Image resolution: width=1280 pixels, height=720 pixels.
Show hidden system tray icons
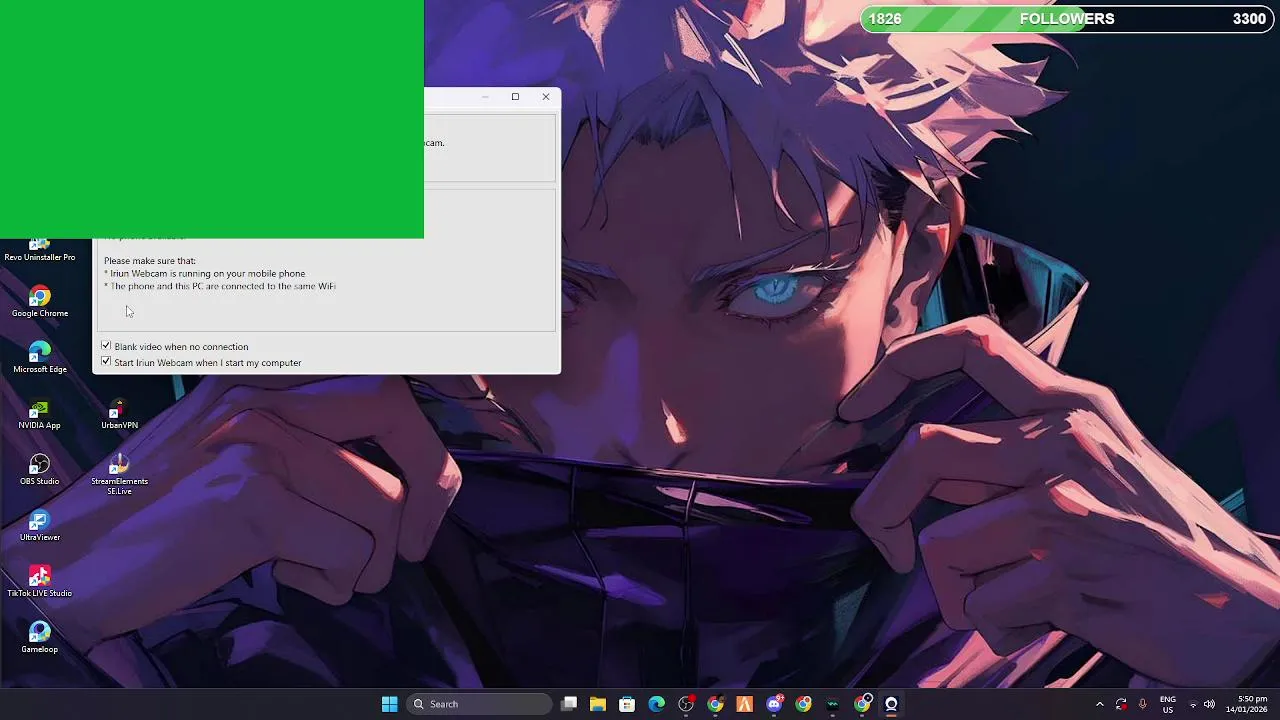(x=1100, y=704)
